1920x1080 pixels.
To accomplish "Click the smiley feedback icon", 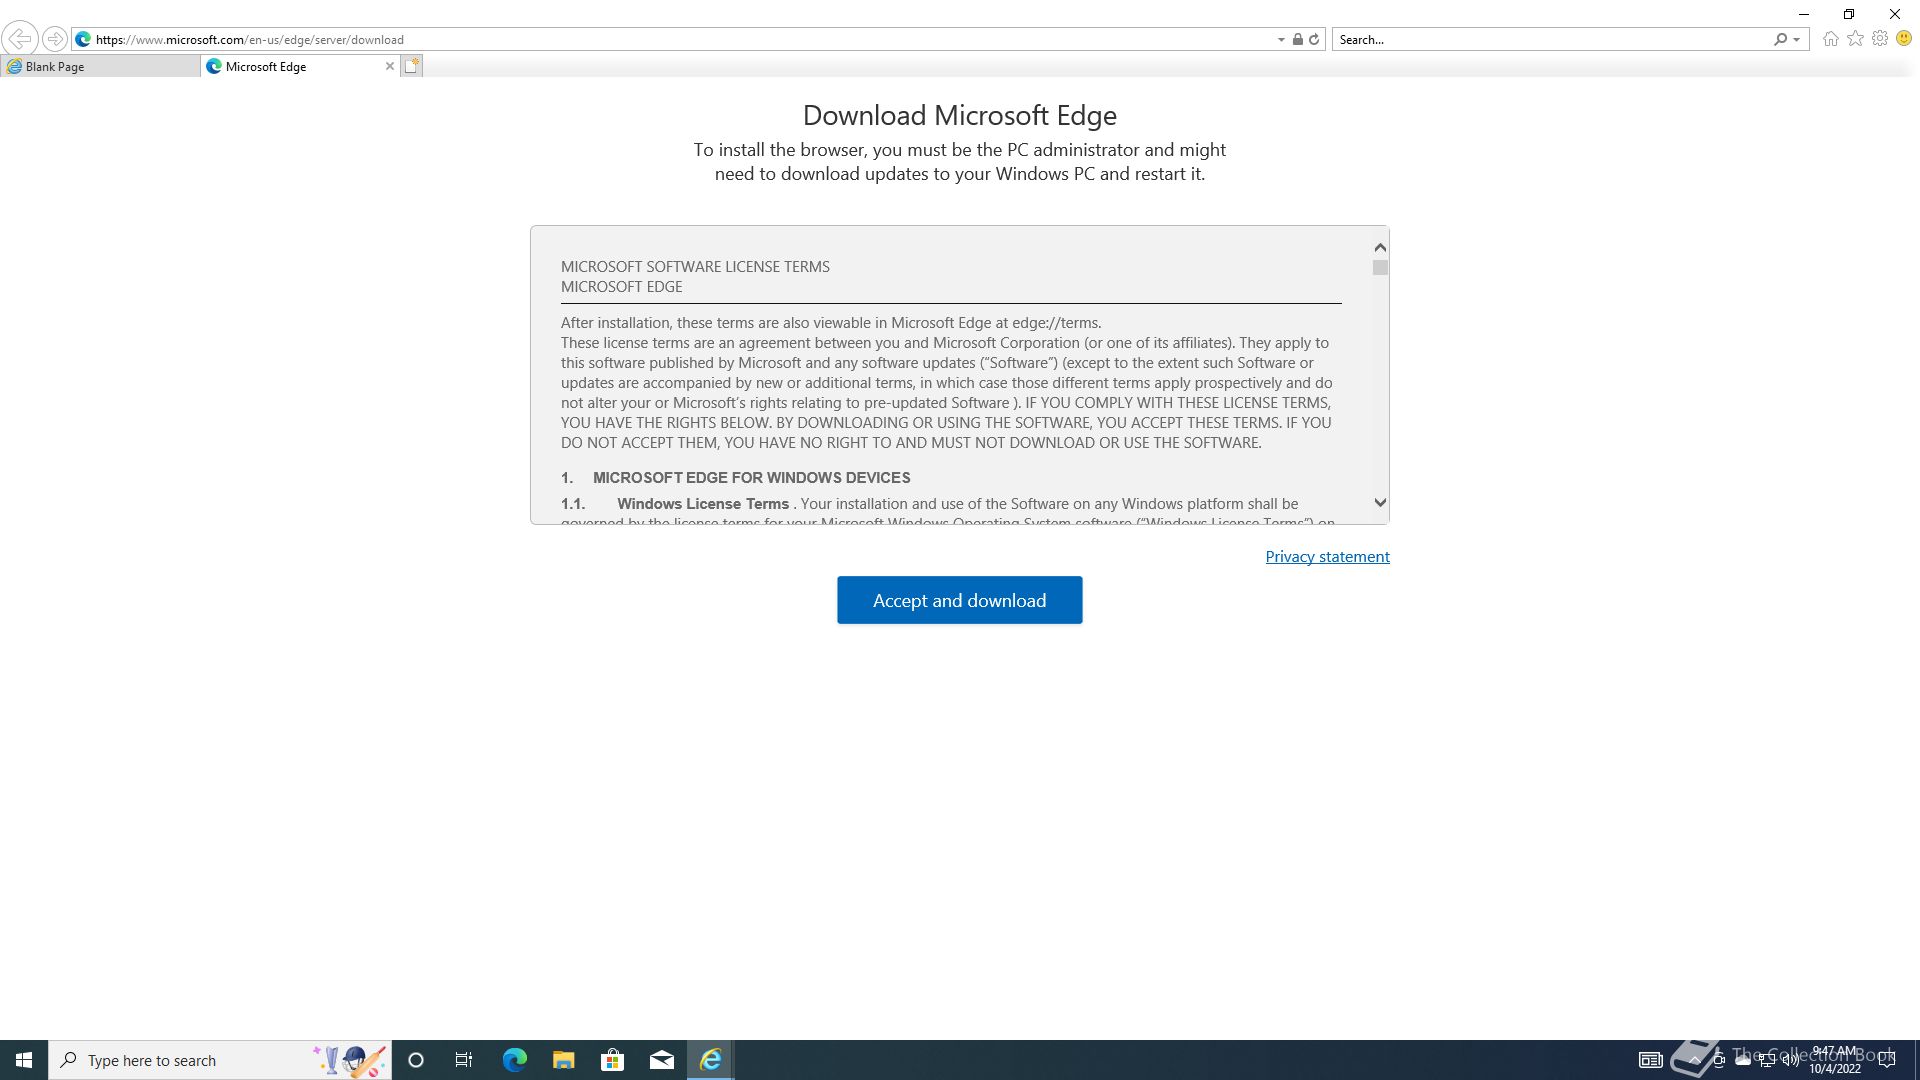I will (1904, 39).
